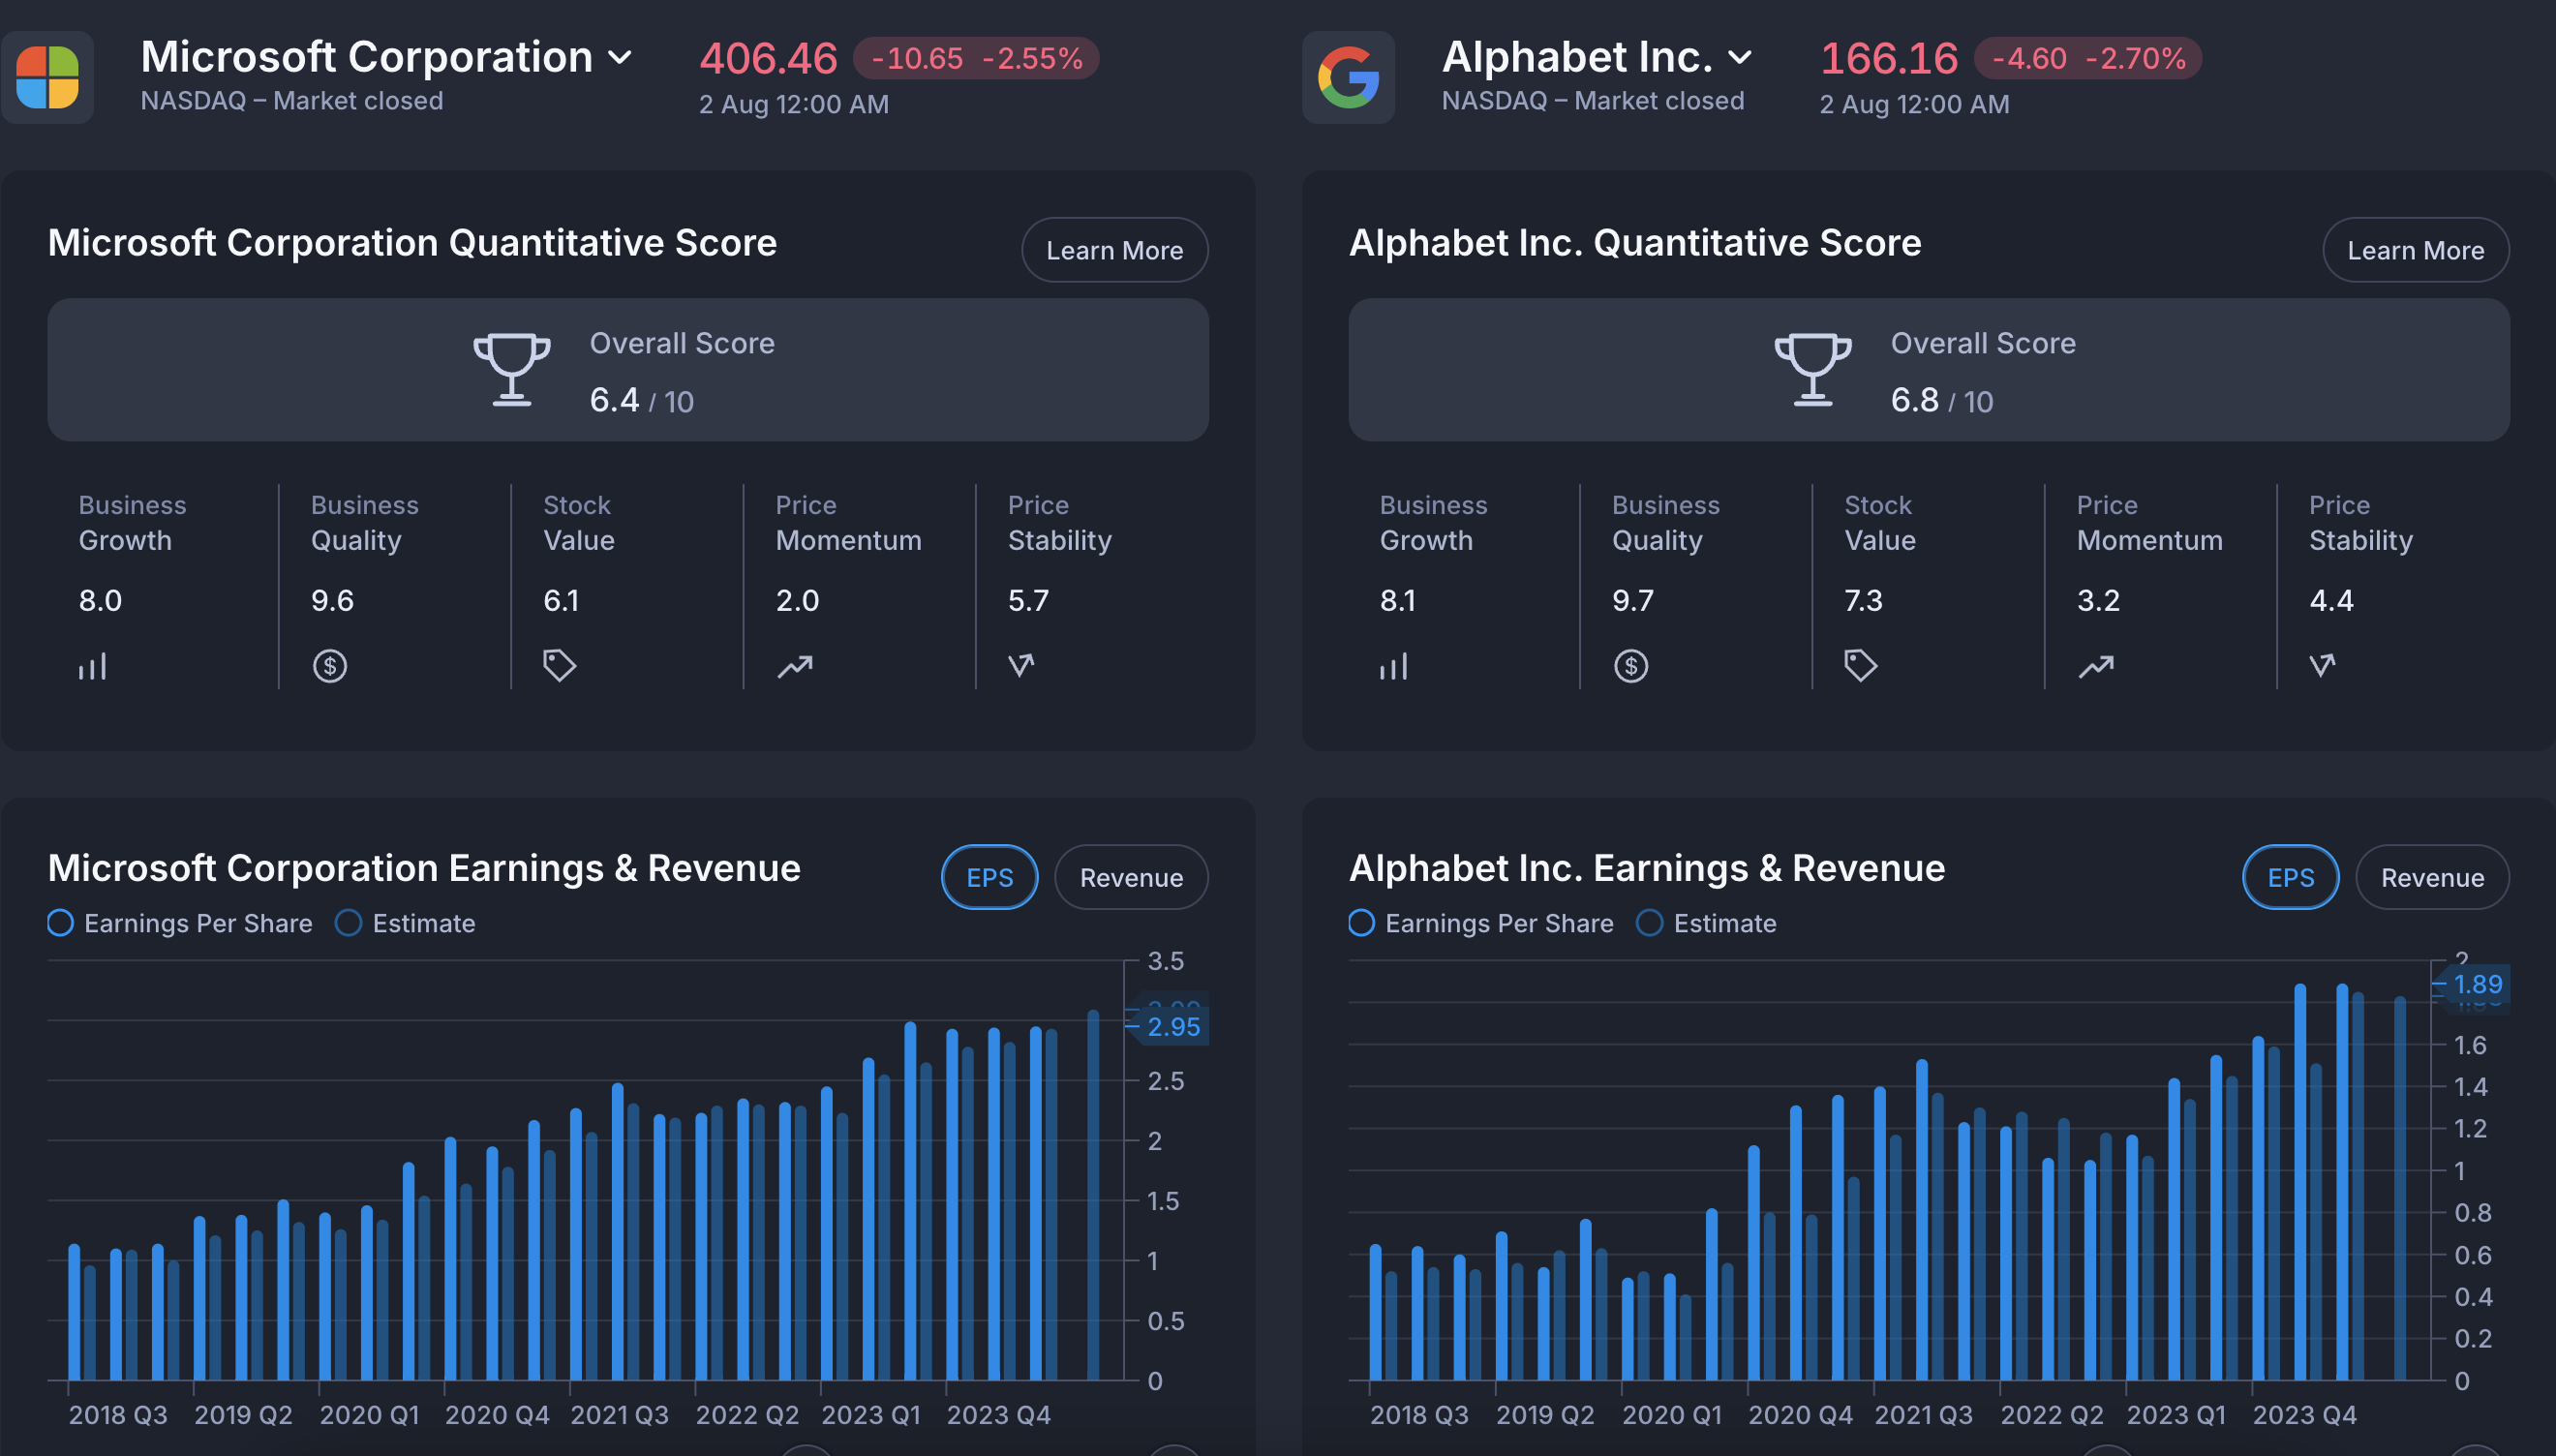The image size is (2556, 1456).
Task: Click Alphabet price change badge -4.60 -2.70%
Action: pyautogui.click(x=2088, y=58)
